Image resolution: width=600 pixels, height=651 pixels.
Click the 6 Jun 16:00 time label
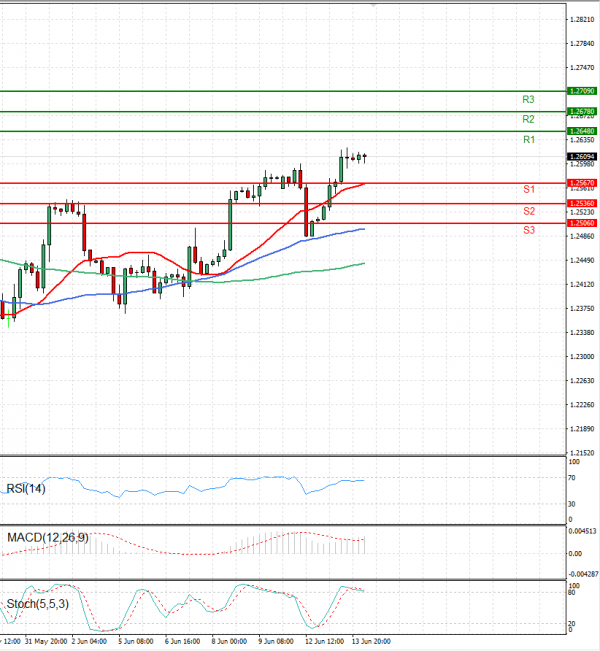(182, 641)
